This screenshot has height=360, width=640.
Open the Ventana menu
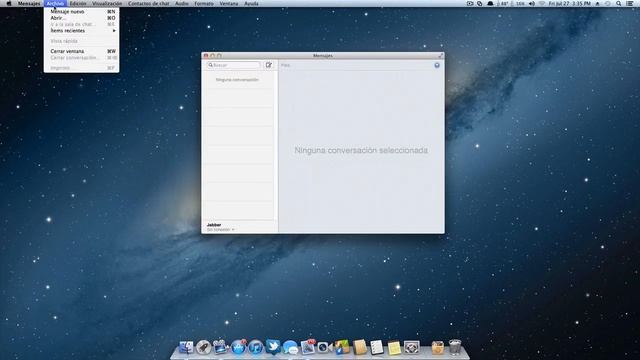[x=229, y=3]
